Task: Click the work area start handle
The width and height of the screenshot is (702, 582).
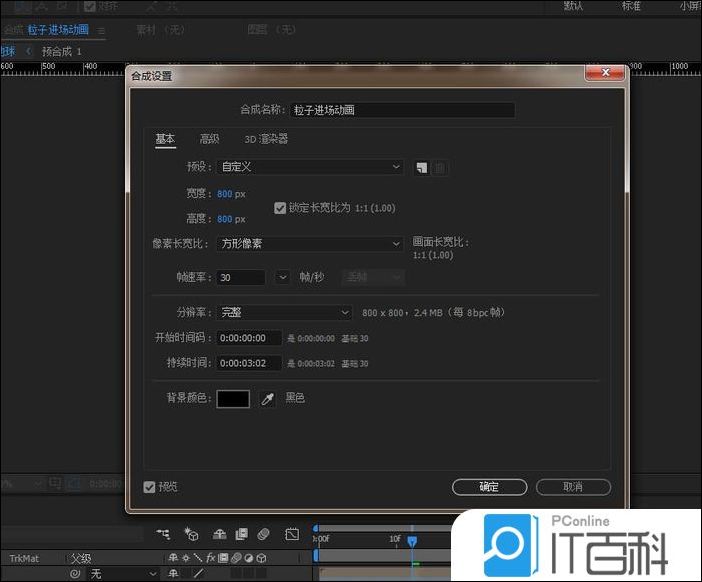Action: click(x=316, y=556)
